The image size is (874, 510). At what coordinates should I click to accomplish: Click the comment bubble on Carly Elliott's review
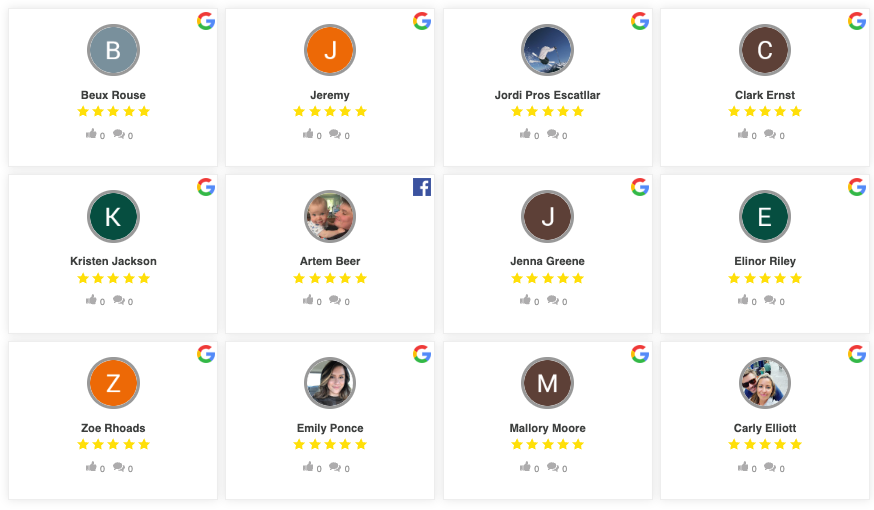click(770, 467)
